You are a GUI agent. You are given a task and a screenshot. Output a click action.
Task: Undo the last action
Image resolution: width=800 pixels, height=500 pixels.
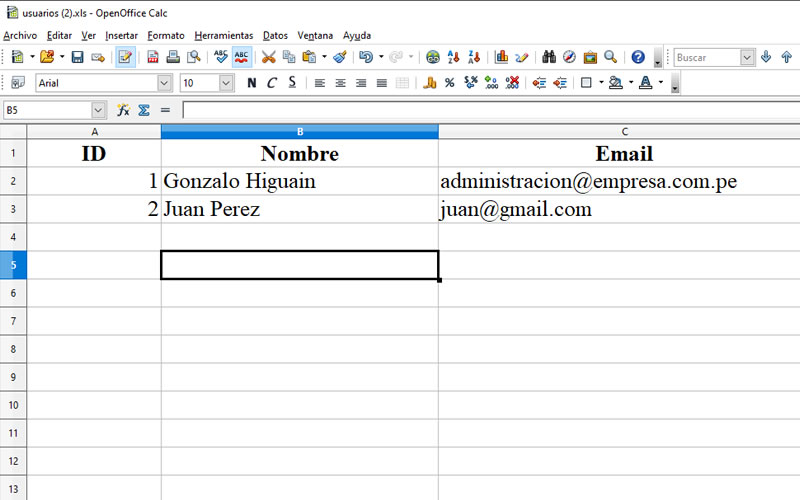[x=366, y=57]
